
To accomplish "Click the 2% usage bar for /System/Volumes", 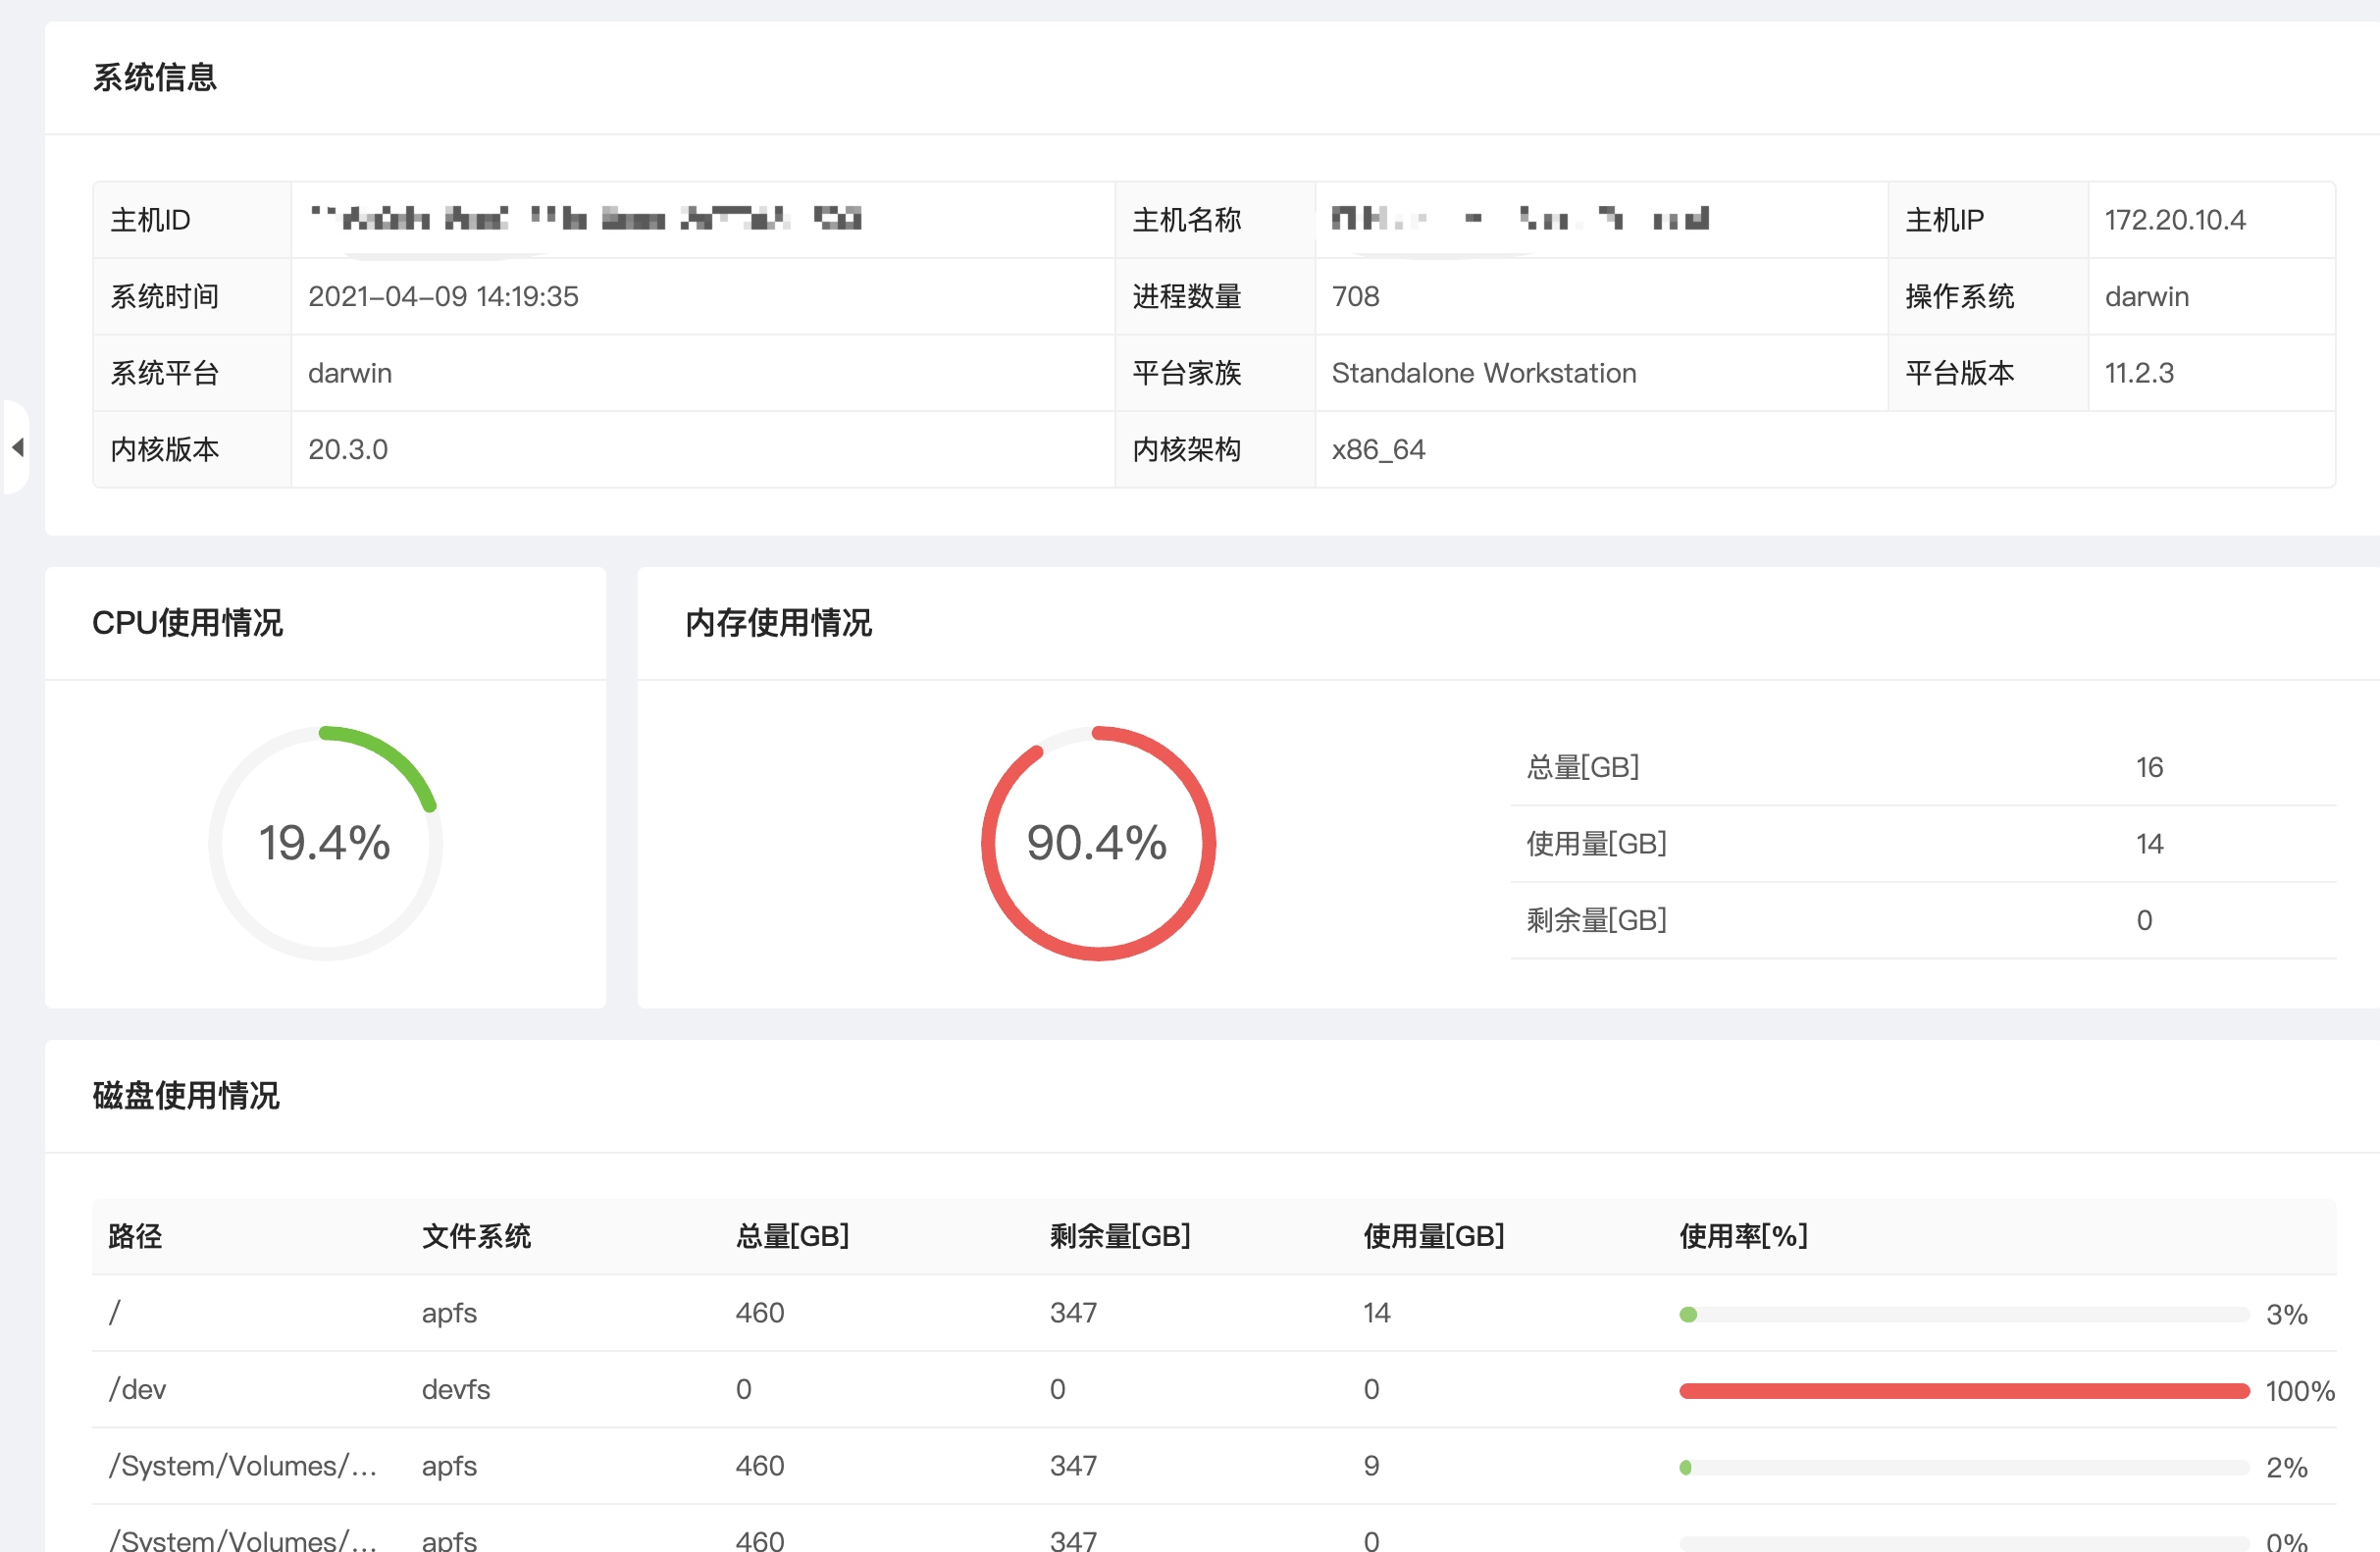I will (1963, 1467).
